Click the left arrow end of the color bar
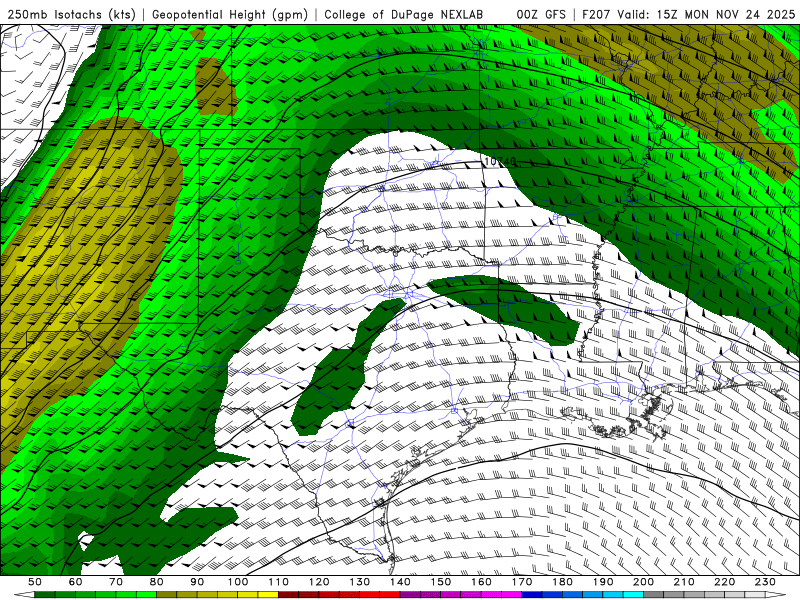The width and height of the screenshot is (800, 600). (24, 594)
